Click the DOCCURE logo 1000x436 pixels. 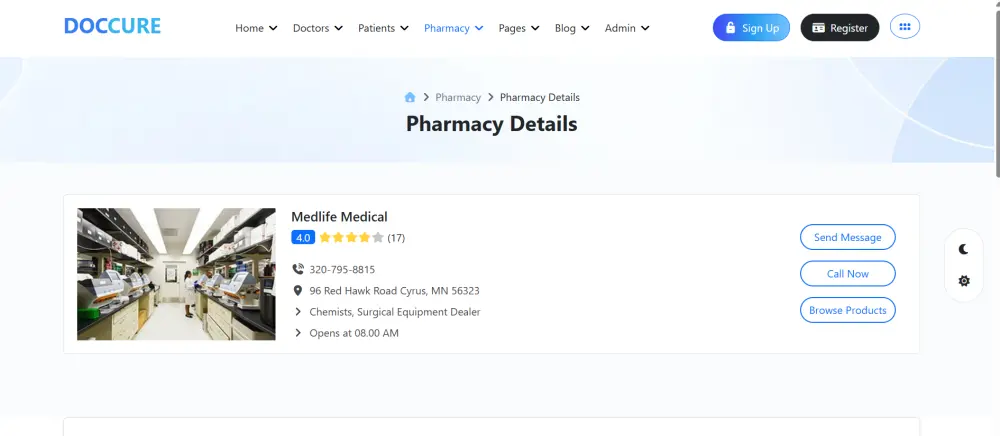click(112, 26)
